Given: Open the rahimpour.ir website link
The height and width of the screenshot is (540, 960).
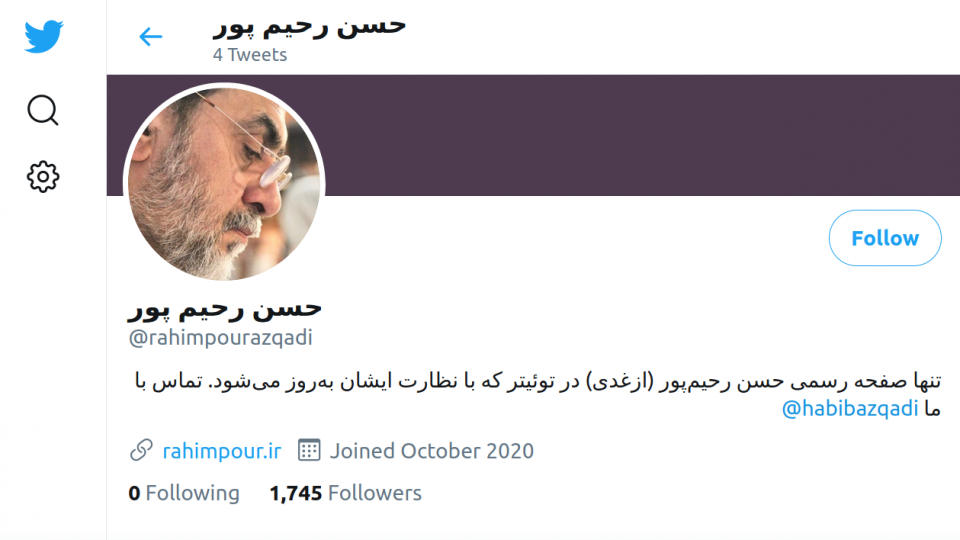Looking at the screenshot, I should 222,451.
